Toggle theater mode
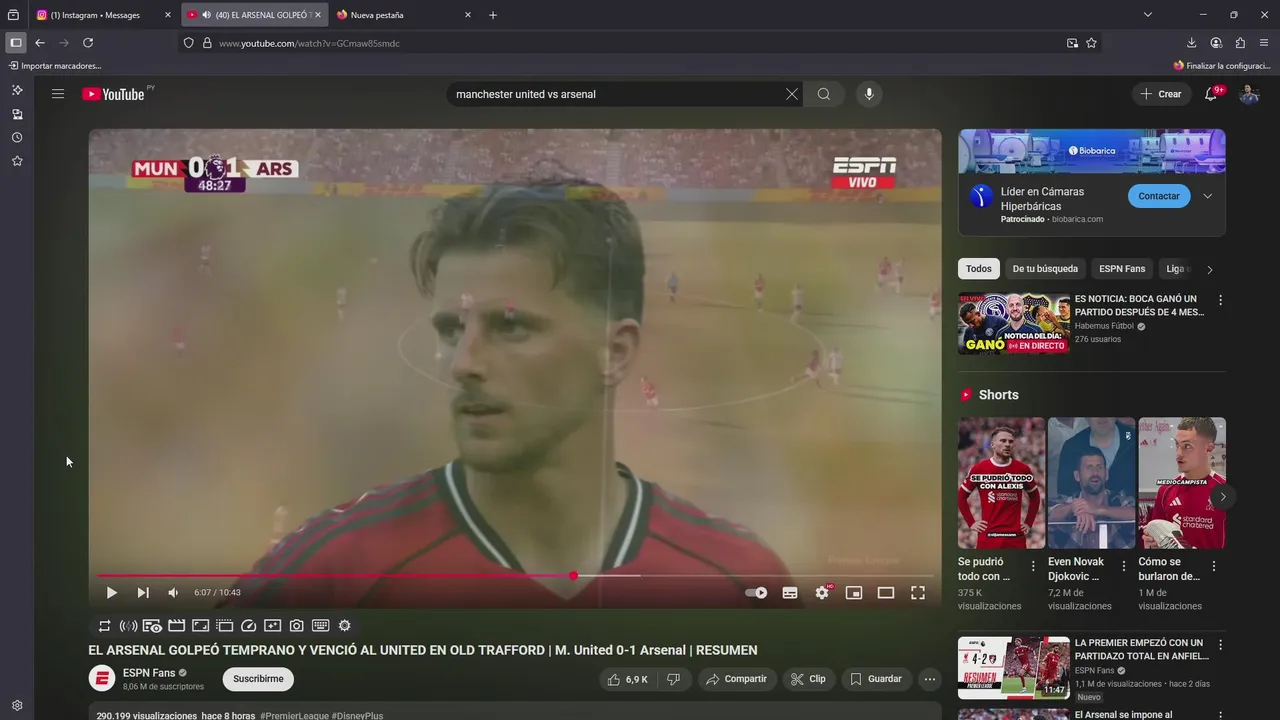This screenshot has height=720, width=1280. pyautogui.click(x=886, y=593)
